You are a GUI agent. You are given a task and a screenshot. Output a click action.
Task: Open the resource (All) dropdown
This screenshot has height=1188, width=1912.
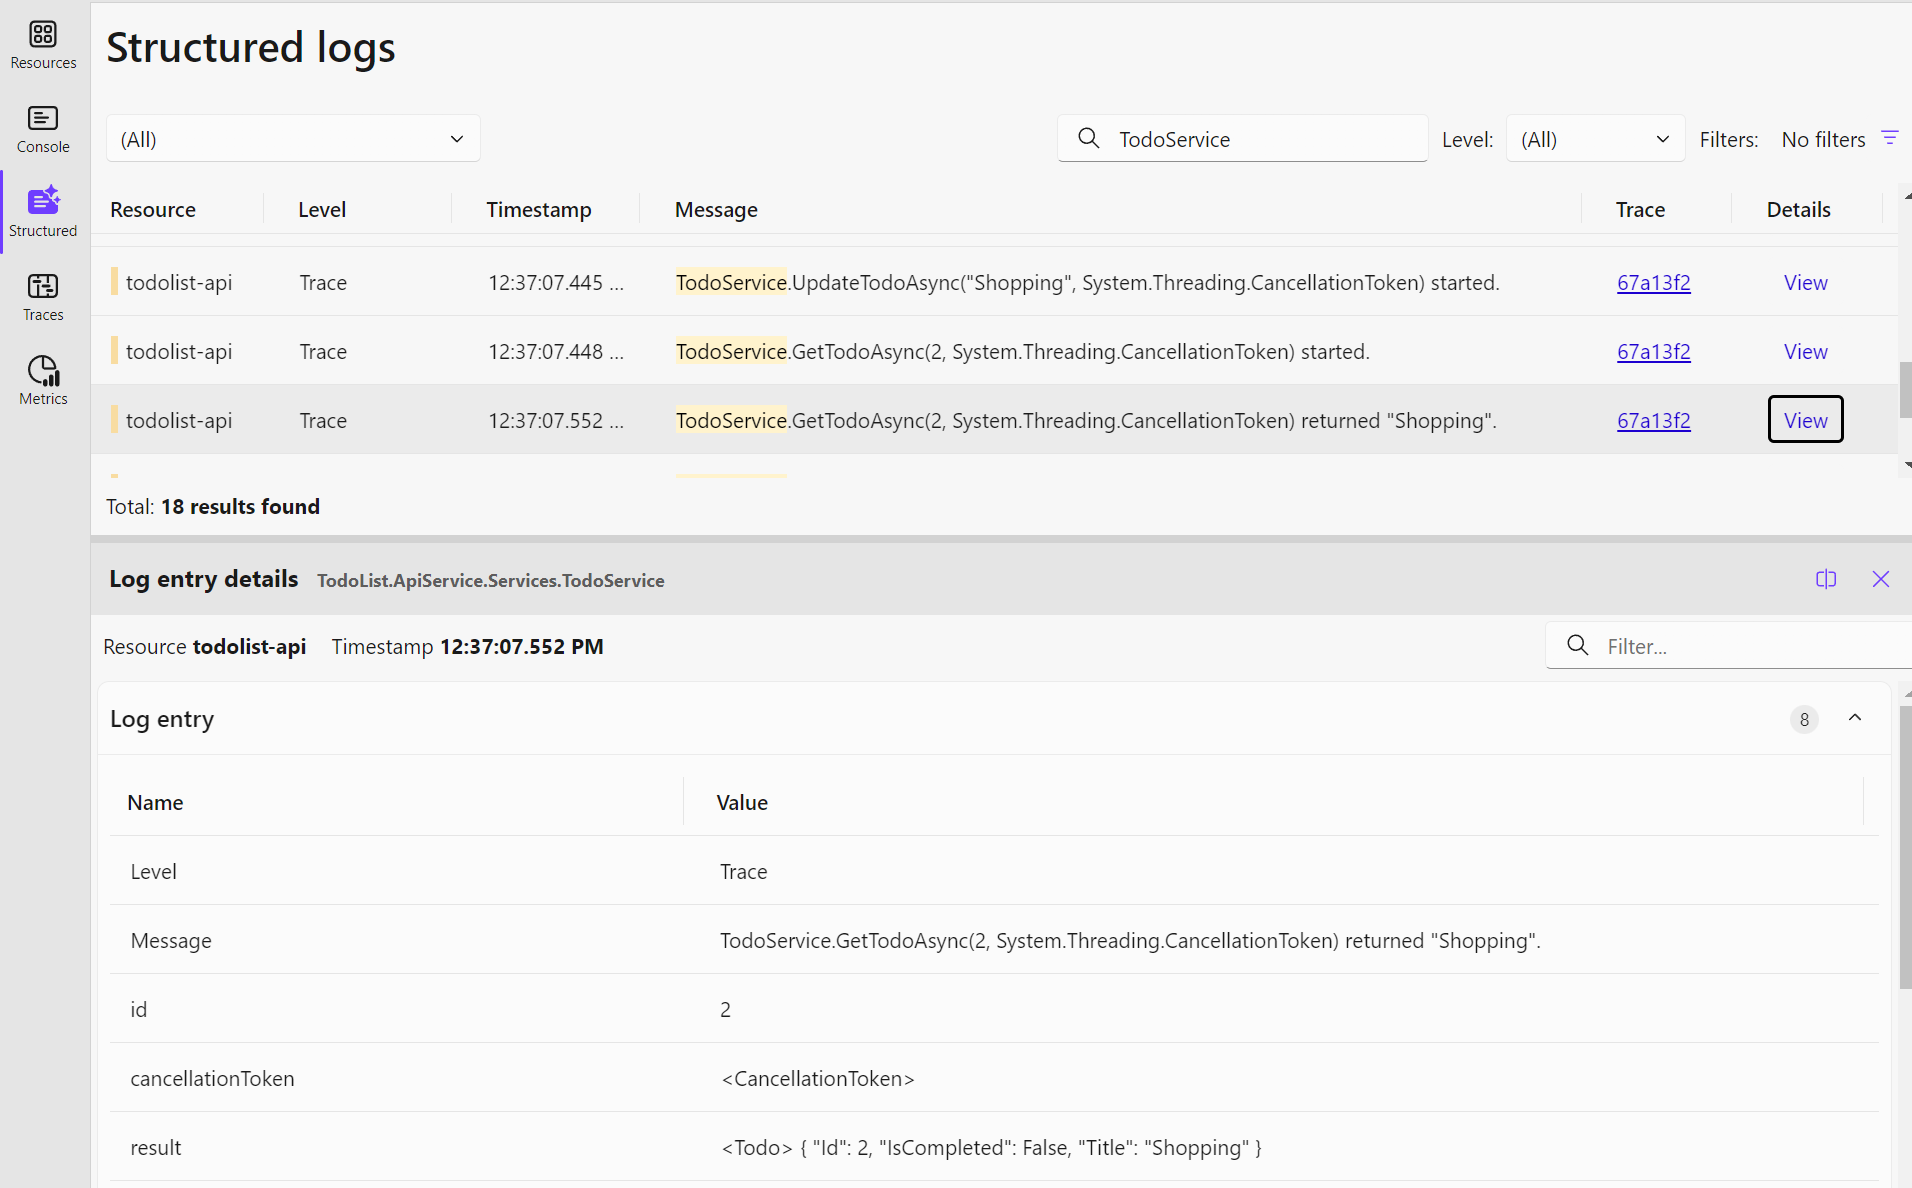pos(293,138)
